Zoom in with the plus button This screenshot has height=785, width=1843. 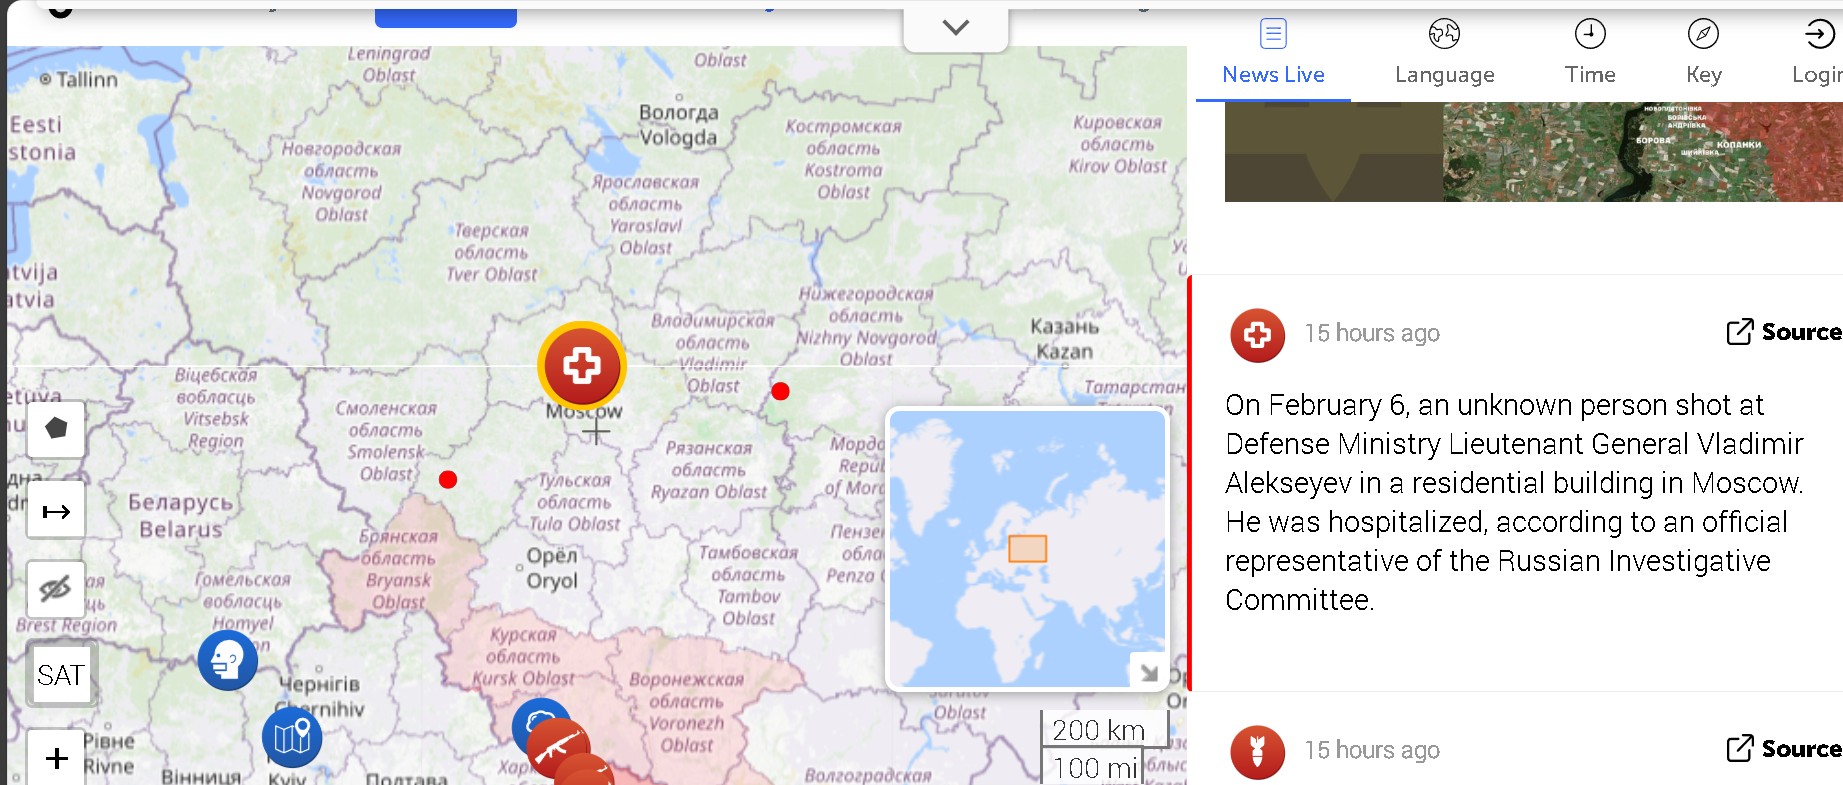pyautogui.click(x=56, y=757)
